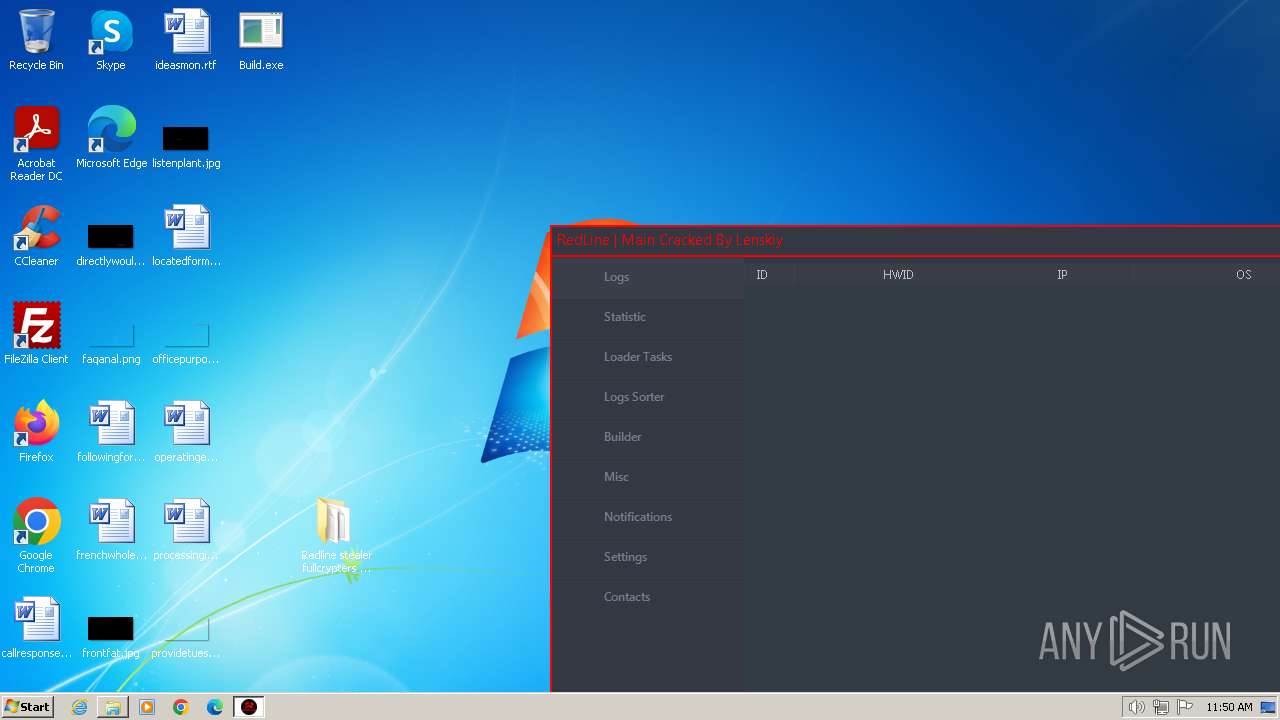Select the locatedform... Word document
This screenshot has height=720, width=1280.
point(186,236)
